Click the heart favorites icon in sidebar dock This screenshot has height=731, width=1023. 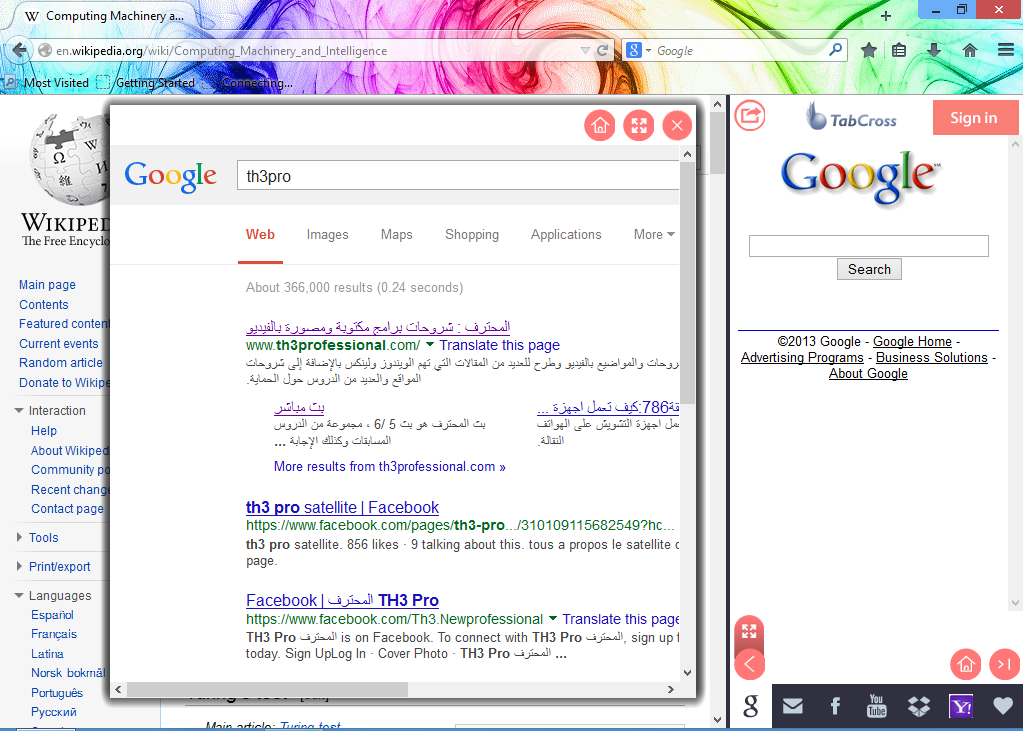coord(1003,706)
